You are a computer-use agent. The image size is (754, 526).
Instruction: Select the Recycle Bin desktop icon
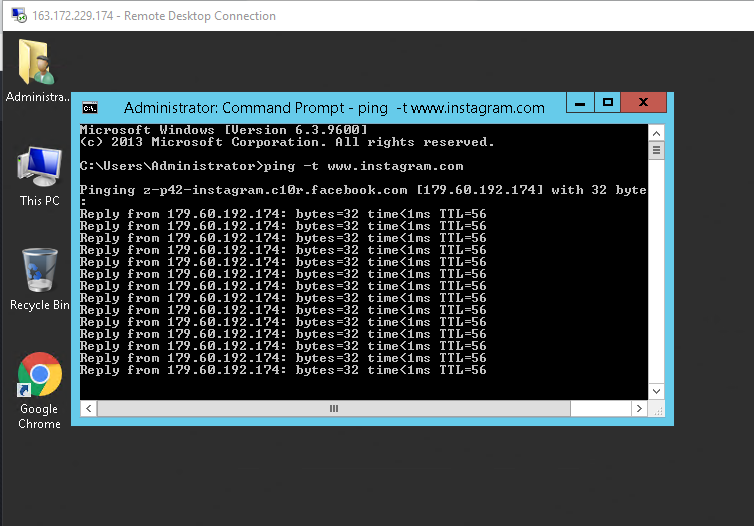click(39, 279)
